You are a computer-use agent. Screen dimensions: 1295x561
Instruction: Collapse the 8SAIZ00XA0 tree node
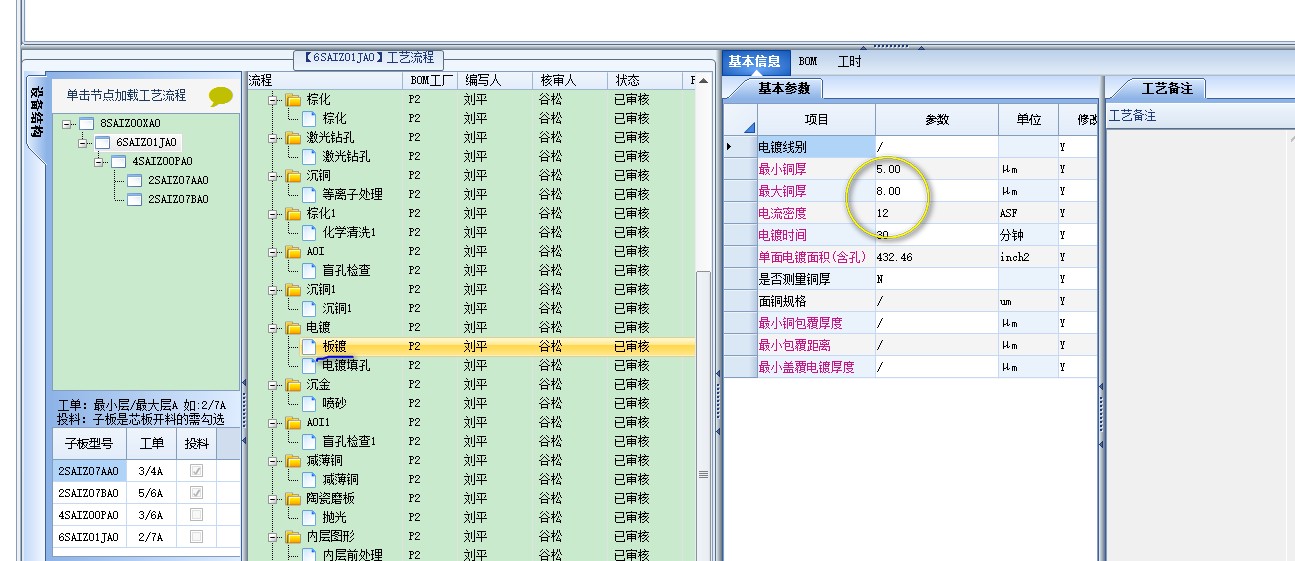[67, 124]
